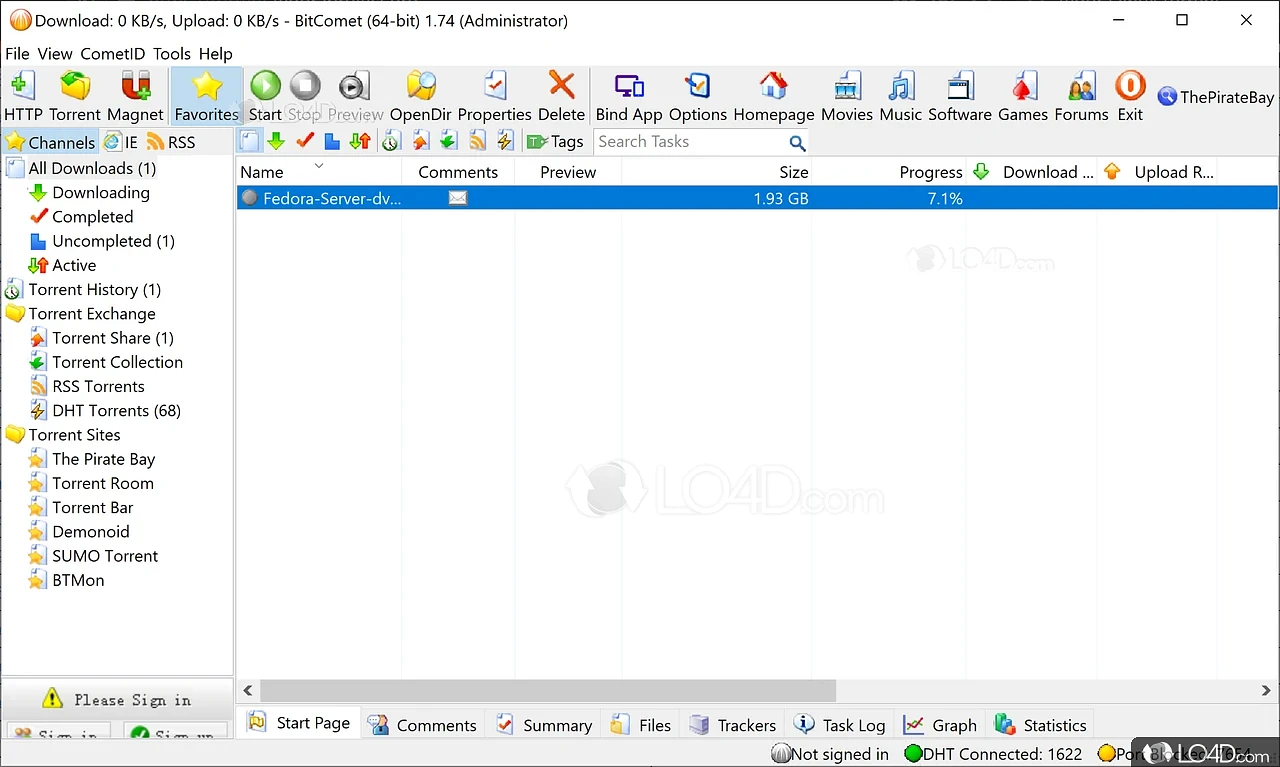Viewport: 1280px width, 767px height.
Task: Go to Homepage from toolbar
Action: click(774, 96)
